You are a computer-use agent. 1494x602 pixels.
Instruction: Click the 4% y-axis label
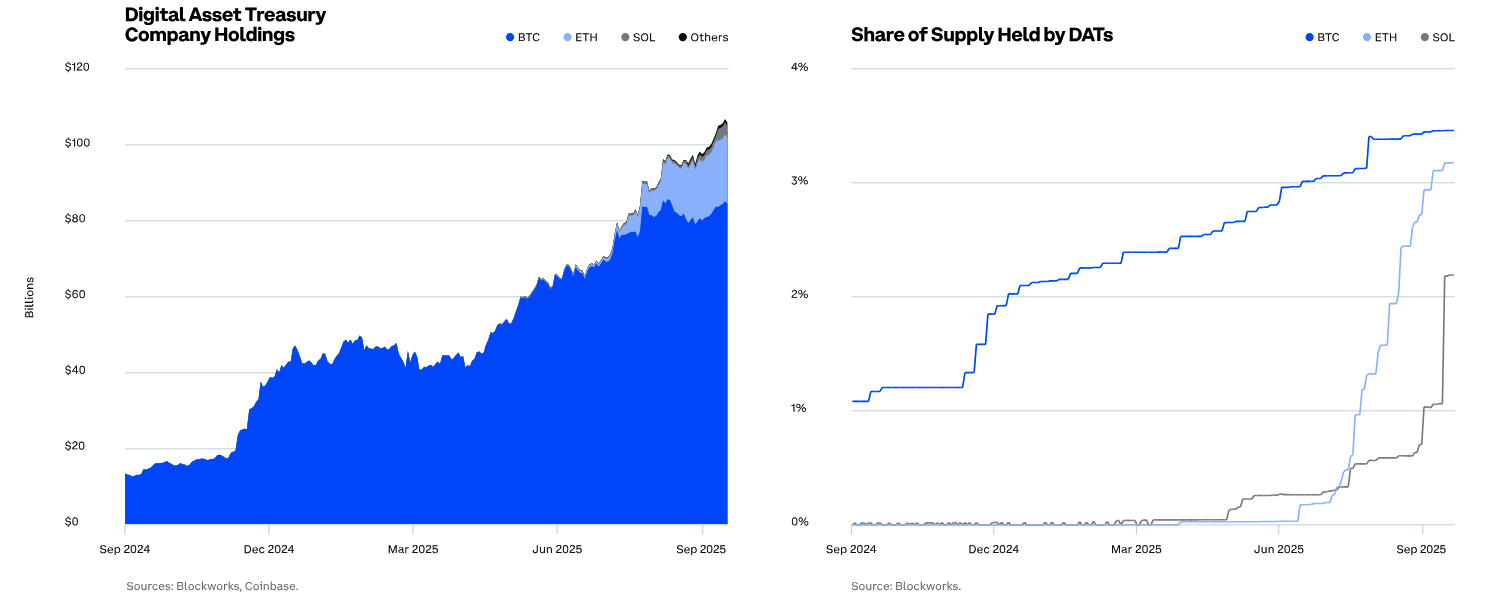799,67
